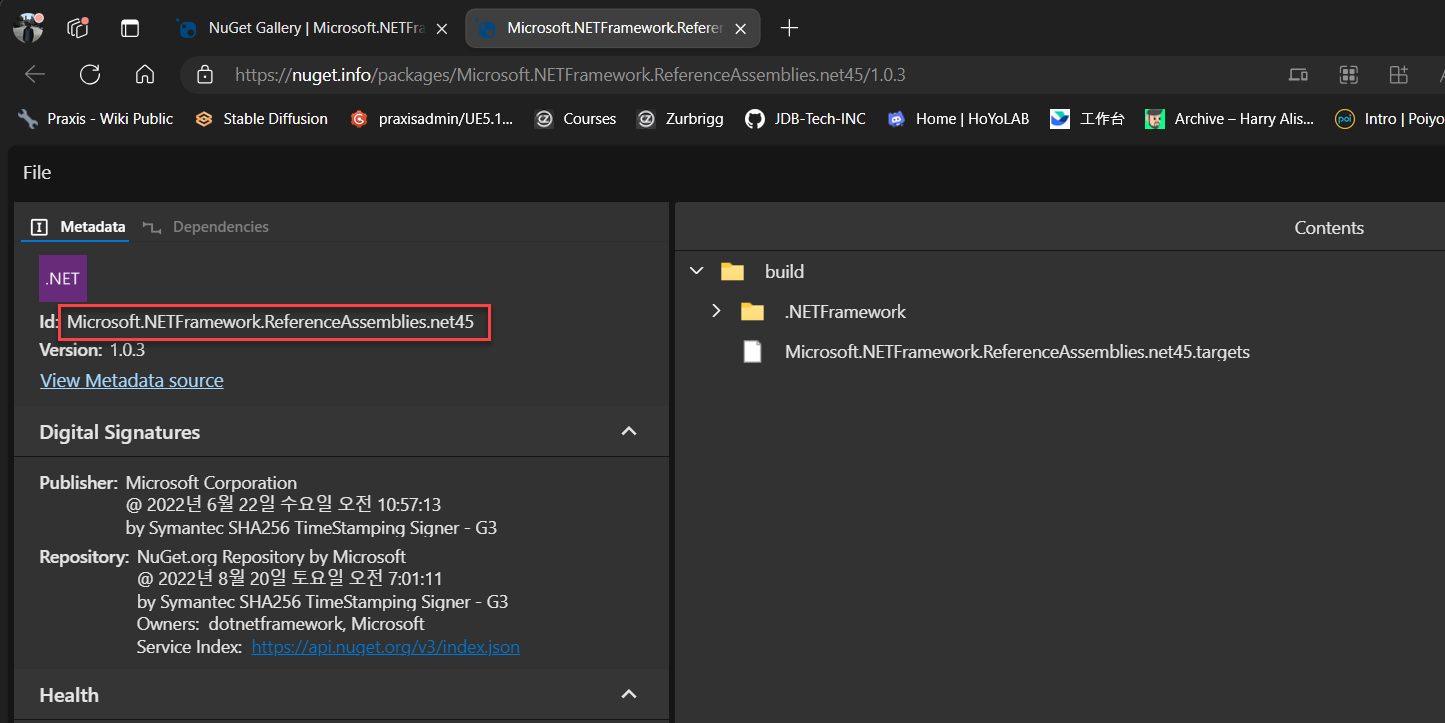Image resolution: width=1445 pixels, height=723 pixels.
Task: Collapse the build folder chevron
Action: coord(697,271)
